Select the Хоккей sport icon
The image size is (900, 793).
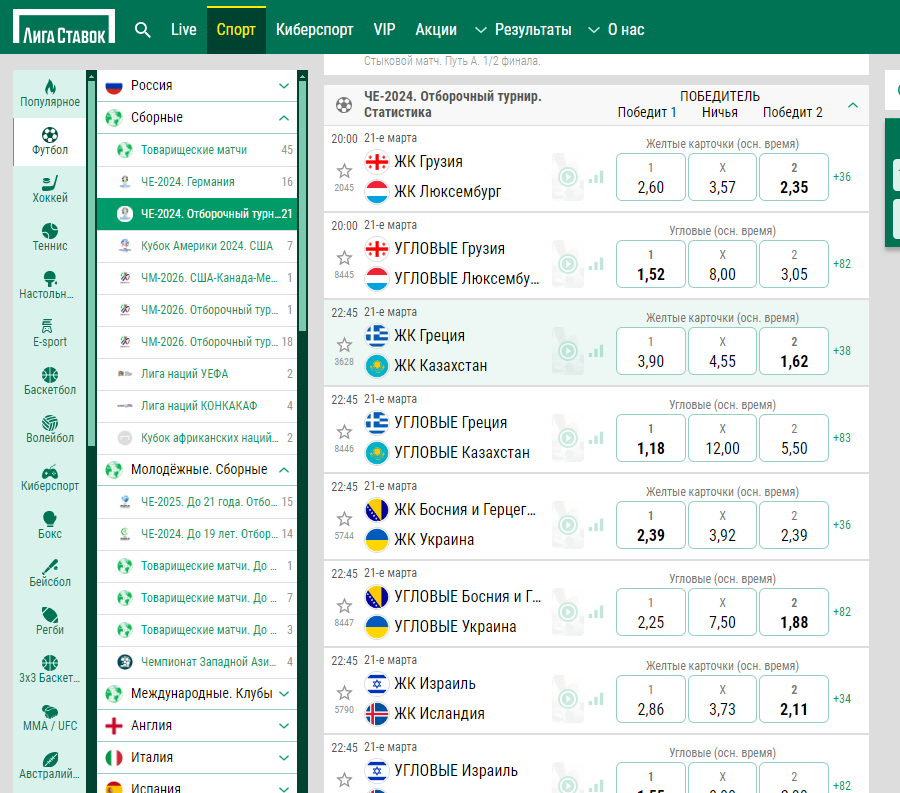(50, 183)
